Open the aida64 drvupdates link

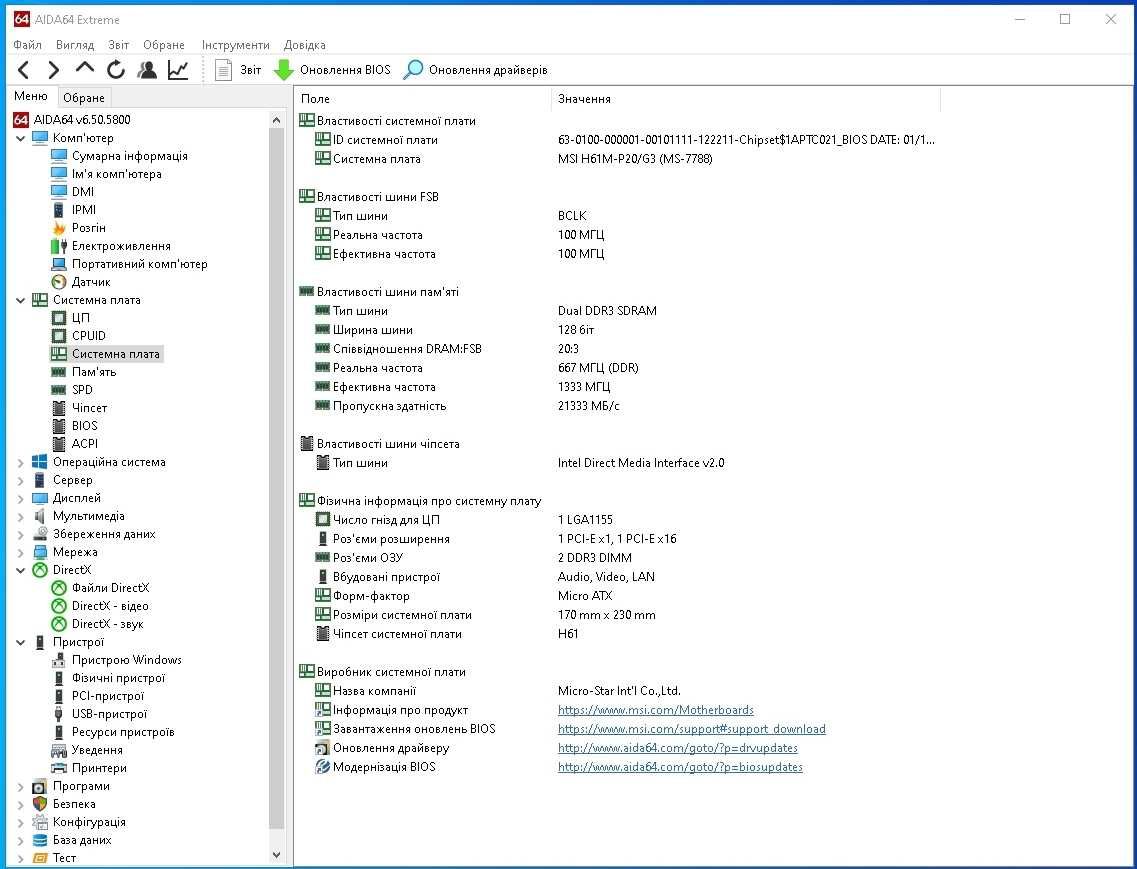678,748
